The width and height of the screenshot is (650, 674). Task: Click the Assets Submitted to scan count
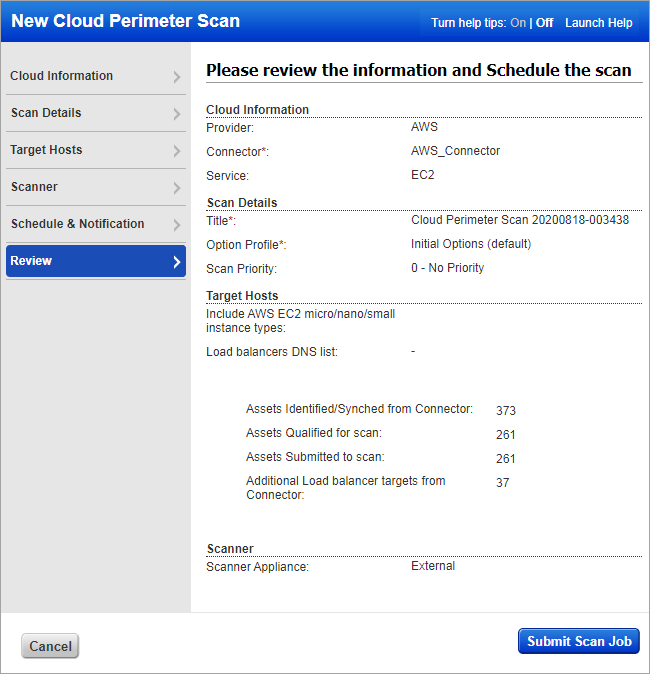click(x=506, y=459)
